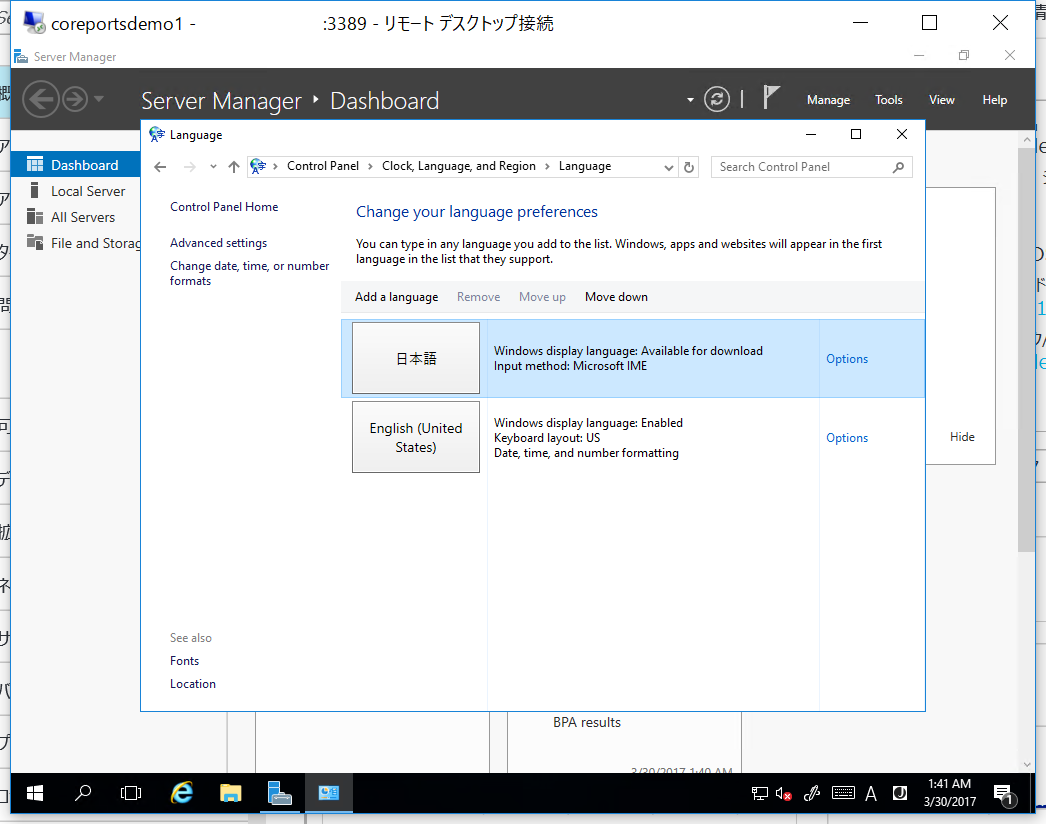This screenshot has width=1046, height=824.
Task: Open Action Center notification icon
Action: coord(1003,794)
